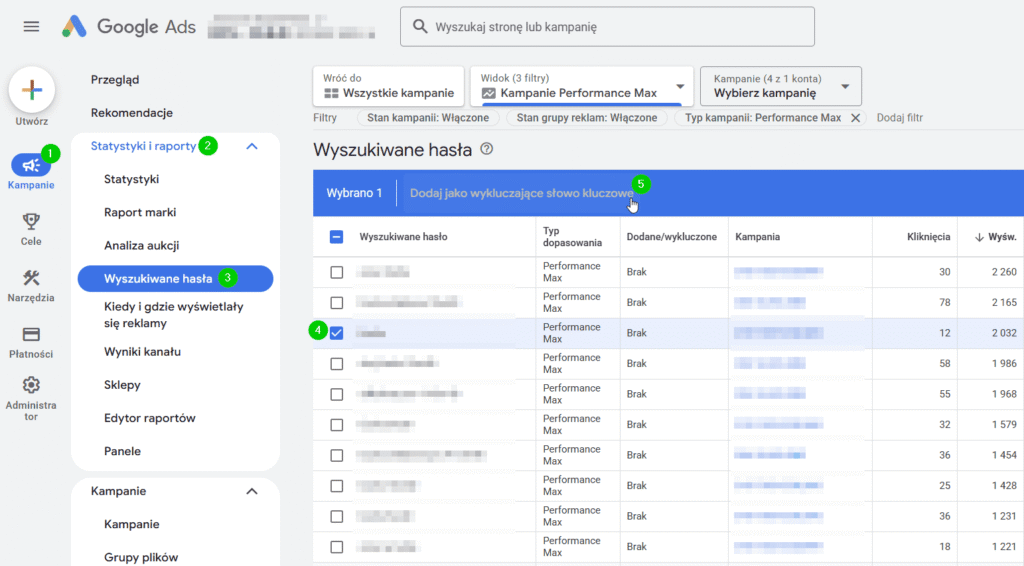Viewport: 1024px width, 566px height.
Task: Check the row with 32 clicks
Action: [x=336, y=425]
